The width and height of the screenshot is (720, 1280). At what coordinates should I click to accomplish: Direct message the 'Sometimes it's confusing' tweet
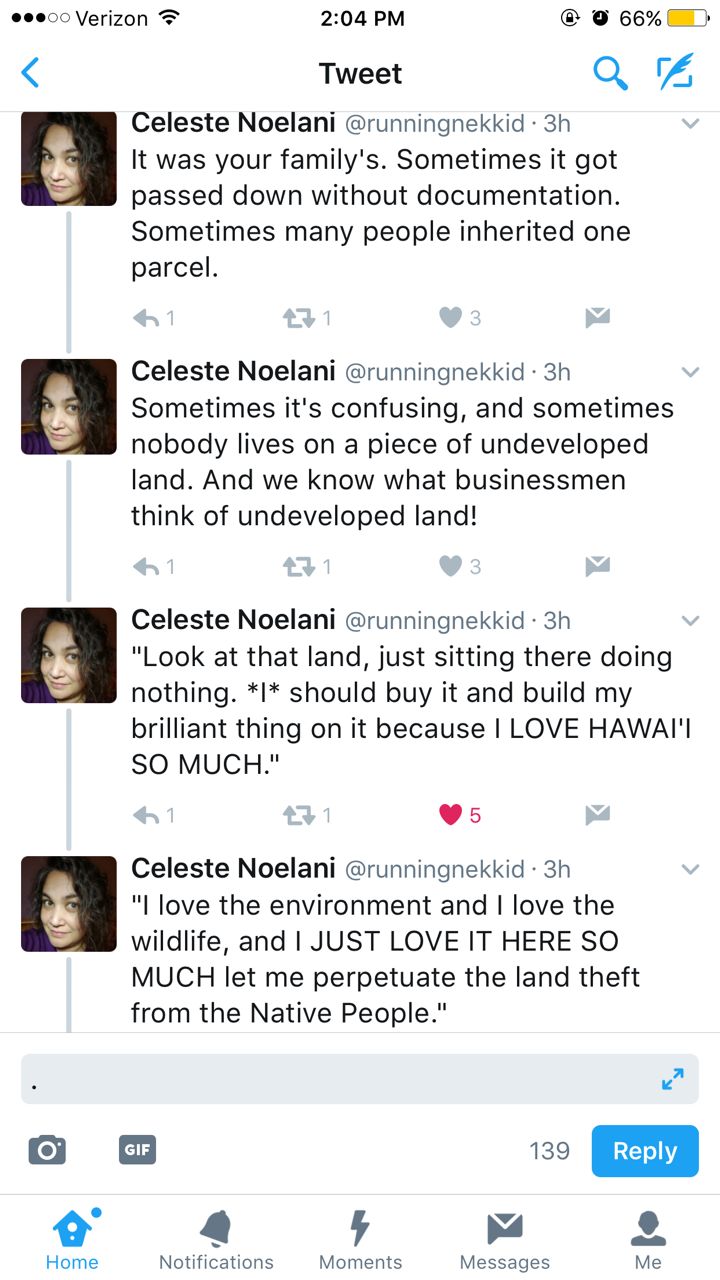click(597, 567)
